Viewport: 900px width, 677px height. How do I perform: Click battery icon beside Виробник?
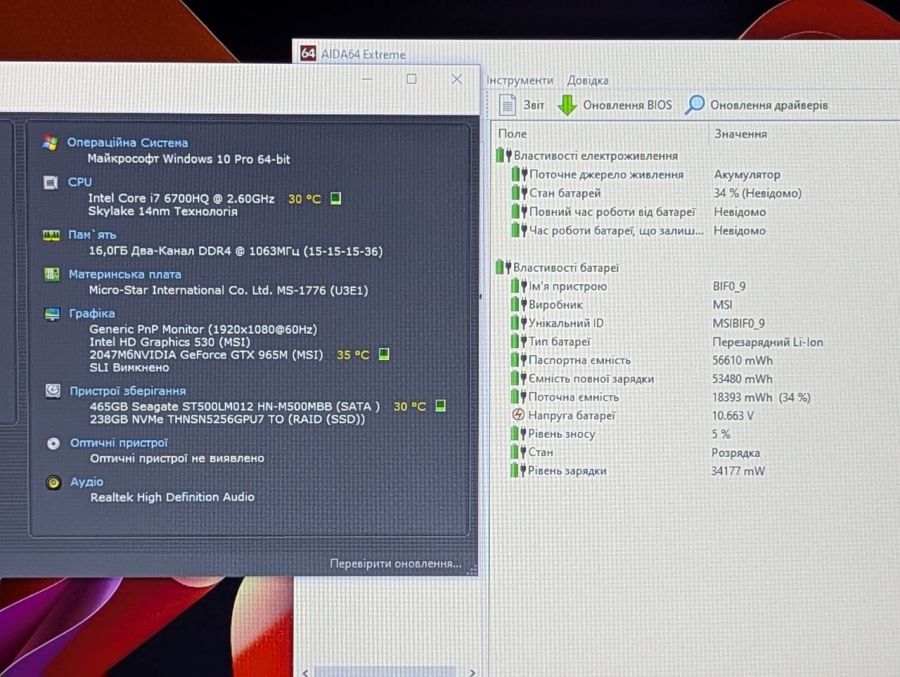coord(518,304)
